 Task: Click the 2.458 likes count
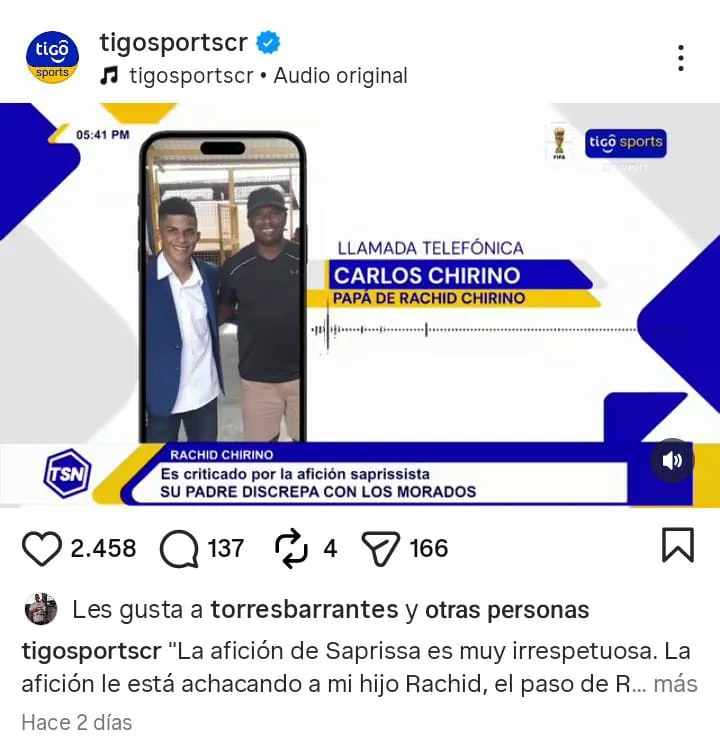click(x=103, y=549)
